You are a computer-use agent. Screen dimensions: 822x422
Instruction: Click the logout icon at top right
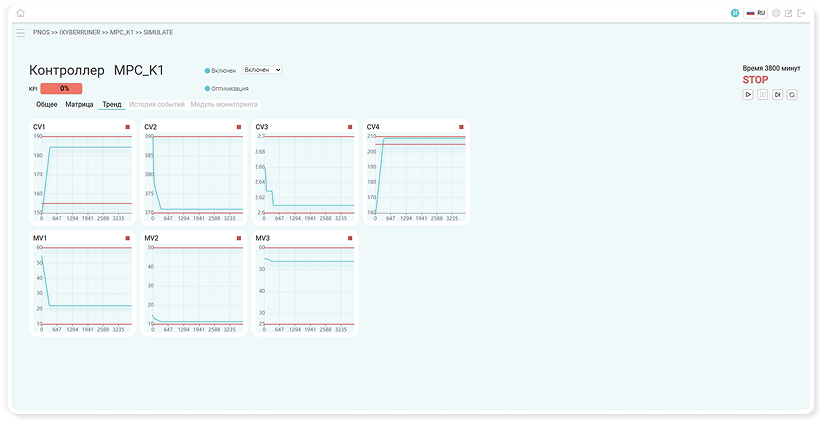pyautogui.click(x=801, y=14)
